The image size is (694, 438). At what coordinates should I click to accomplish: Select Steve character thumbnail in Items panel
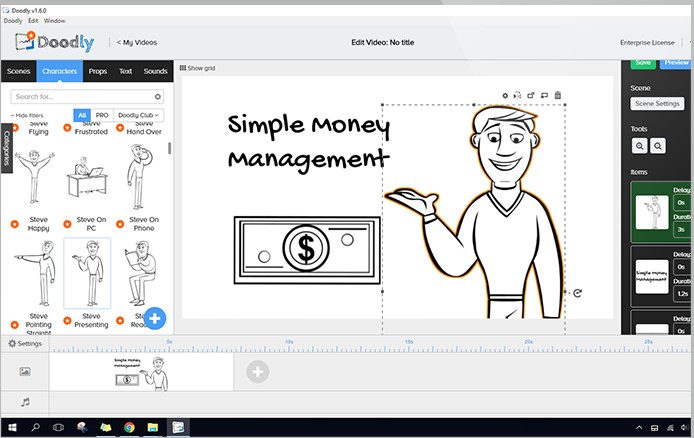(652, 212)
